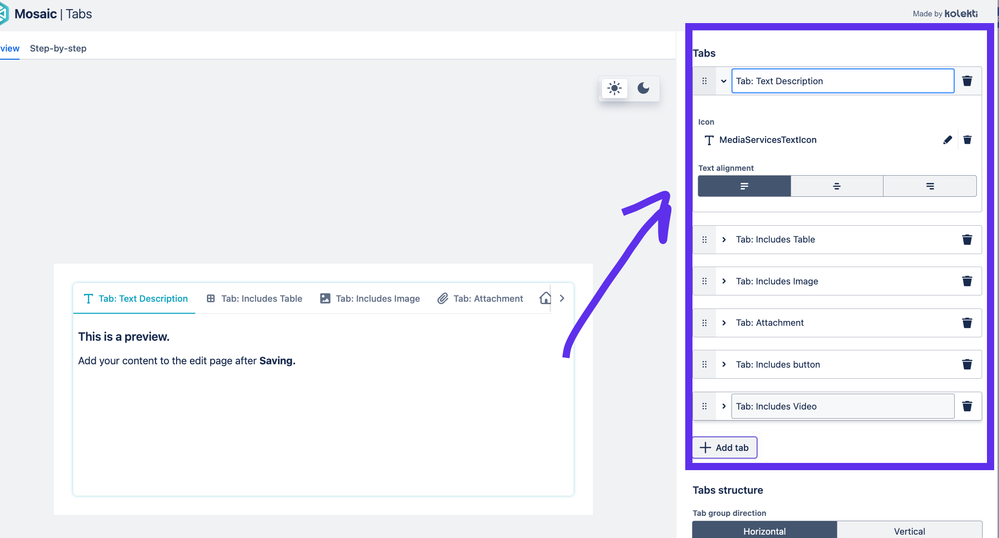
Task: Delete the Tab: Includes Table entry
Action: point(967,240)
